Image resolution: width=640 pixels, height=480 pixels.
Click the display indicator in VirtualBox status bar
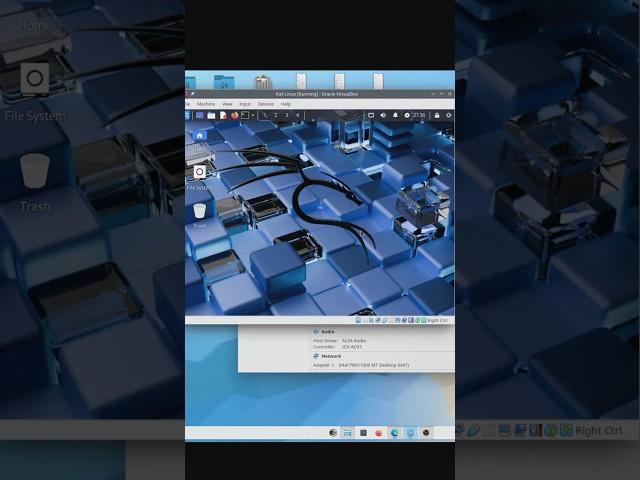[x=398, y=320]
